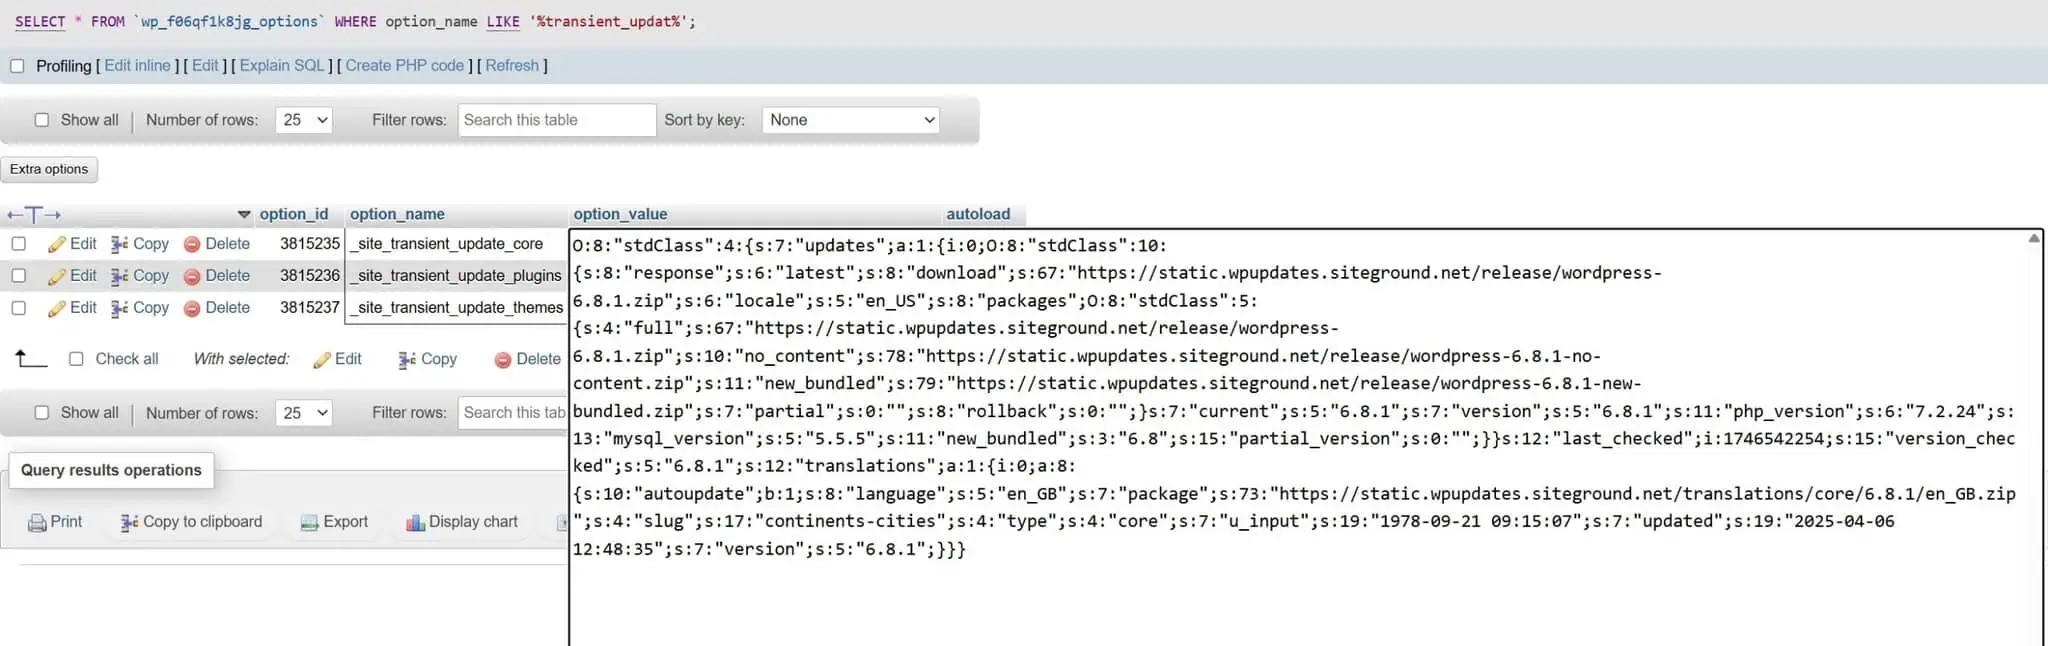
Task: Focus the top Search this table field
Action: 556,120
